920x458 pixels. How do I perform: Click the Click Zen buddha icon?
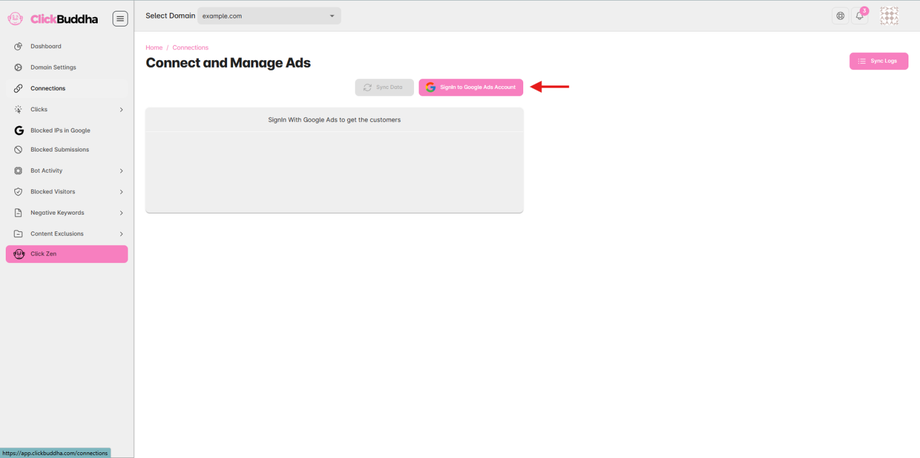[19, 254]
